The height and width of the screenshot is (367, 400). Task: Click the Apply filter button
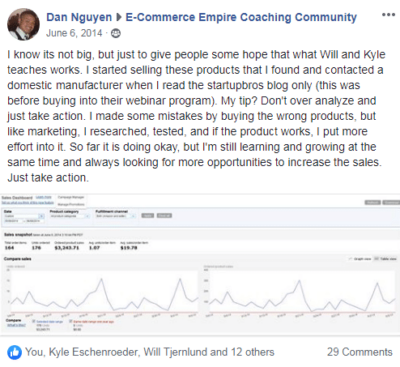(x=148, y=216)
